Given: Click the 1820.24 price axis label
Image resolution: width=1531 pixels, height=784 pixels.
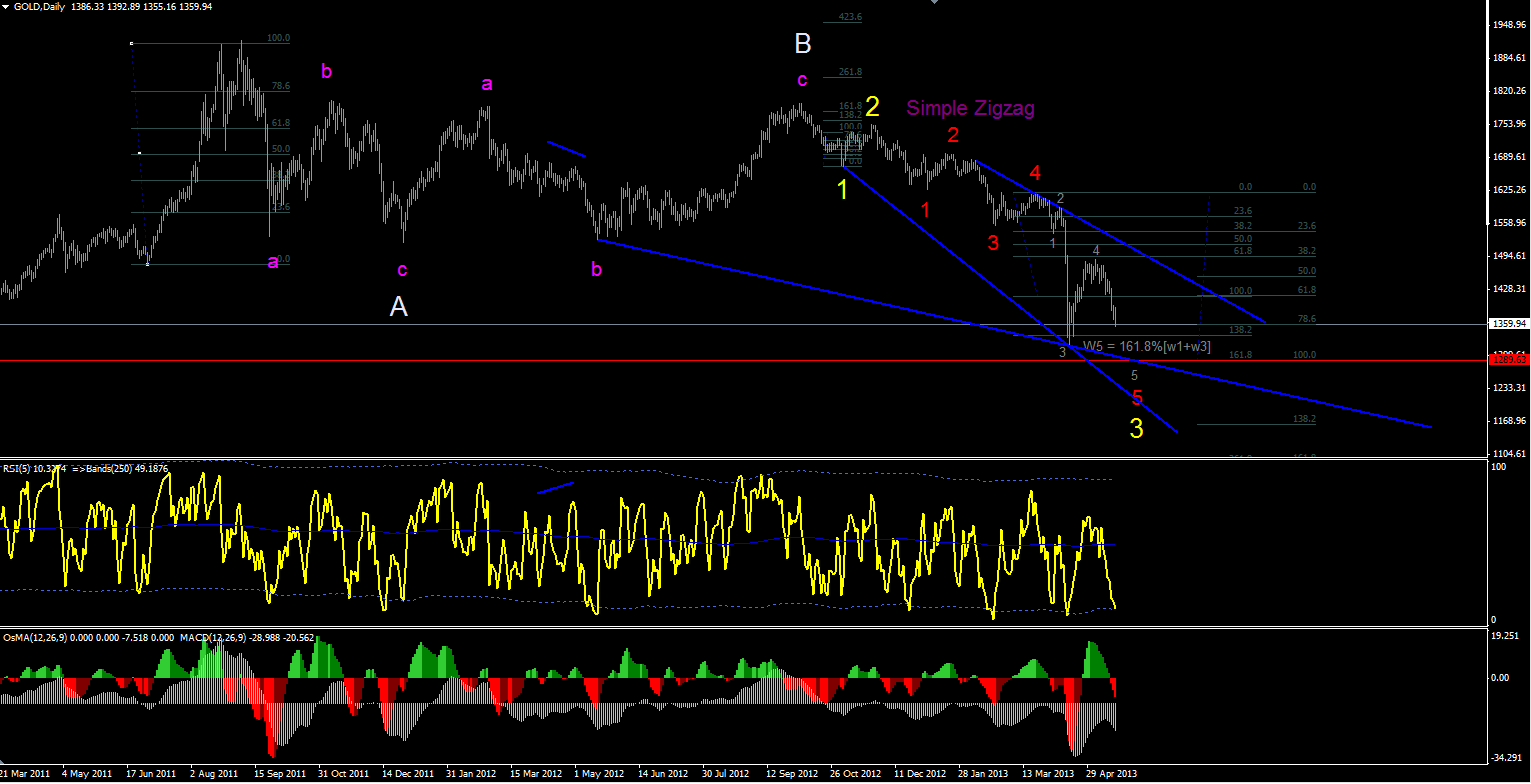Looking at the screenshot, I should pyautogui.click(x=1510, y=90).
